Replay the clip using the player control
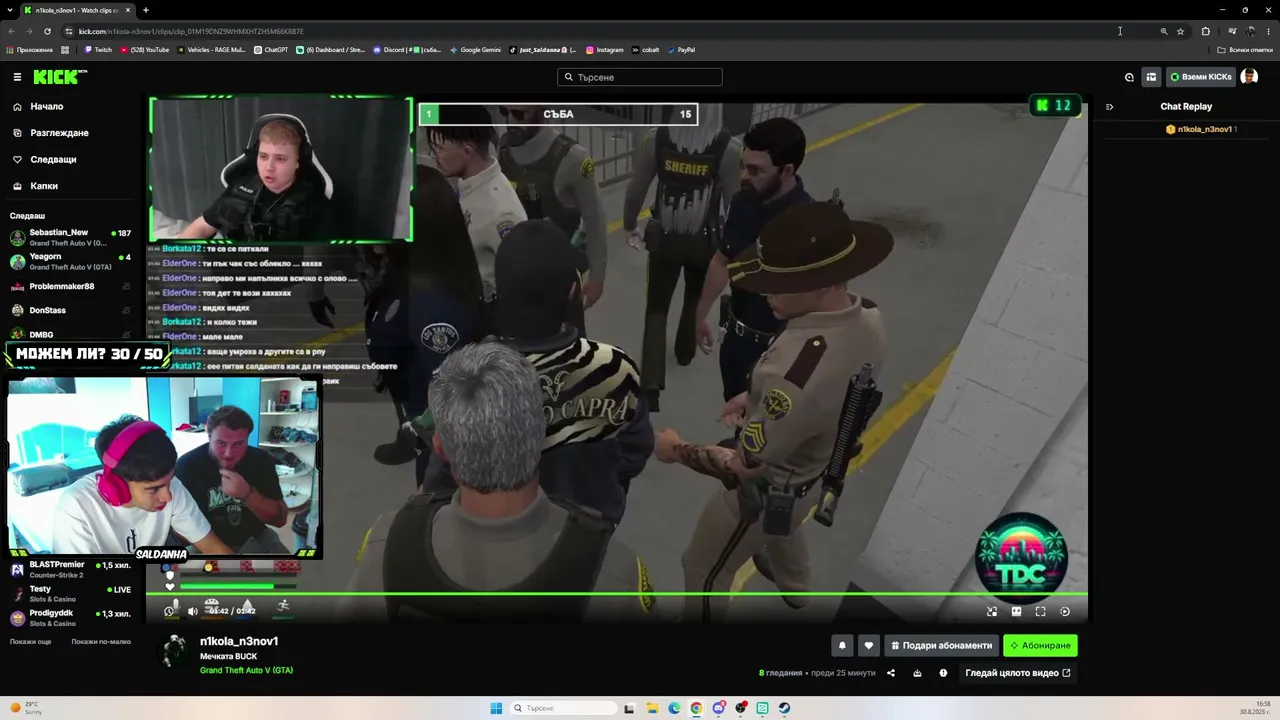 (169, 611)
